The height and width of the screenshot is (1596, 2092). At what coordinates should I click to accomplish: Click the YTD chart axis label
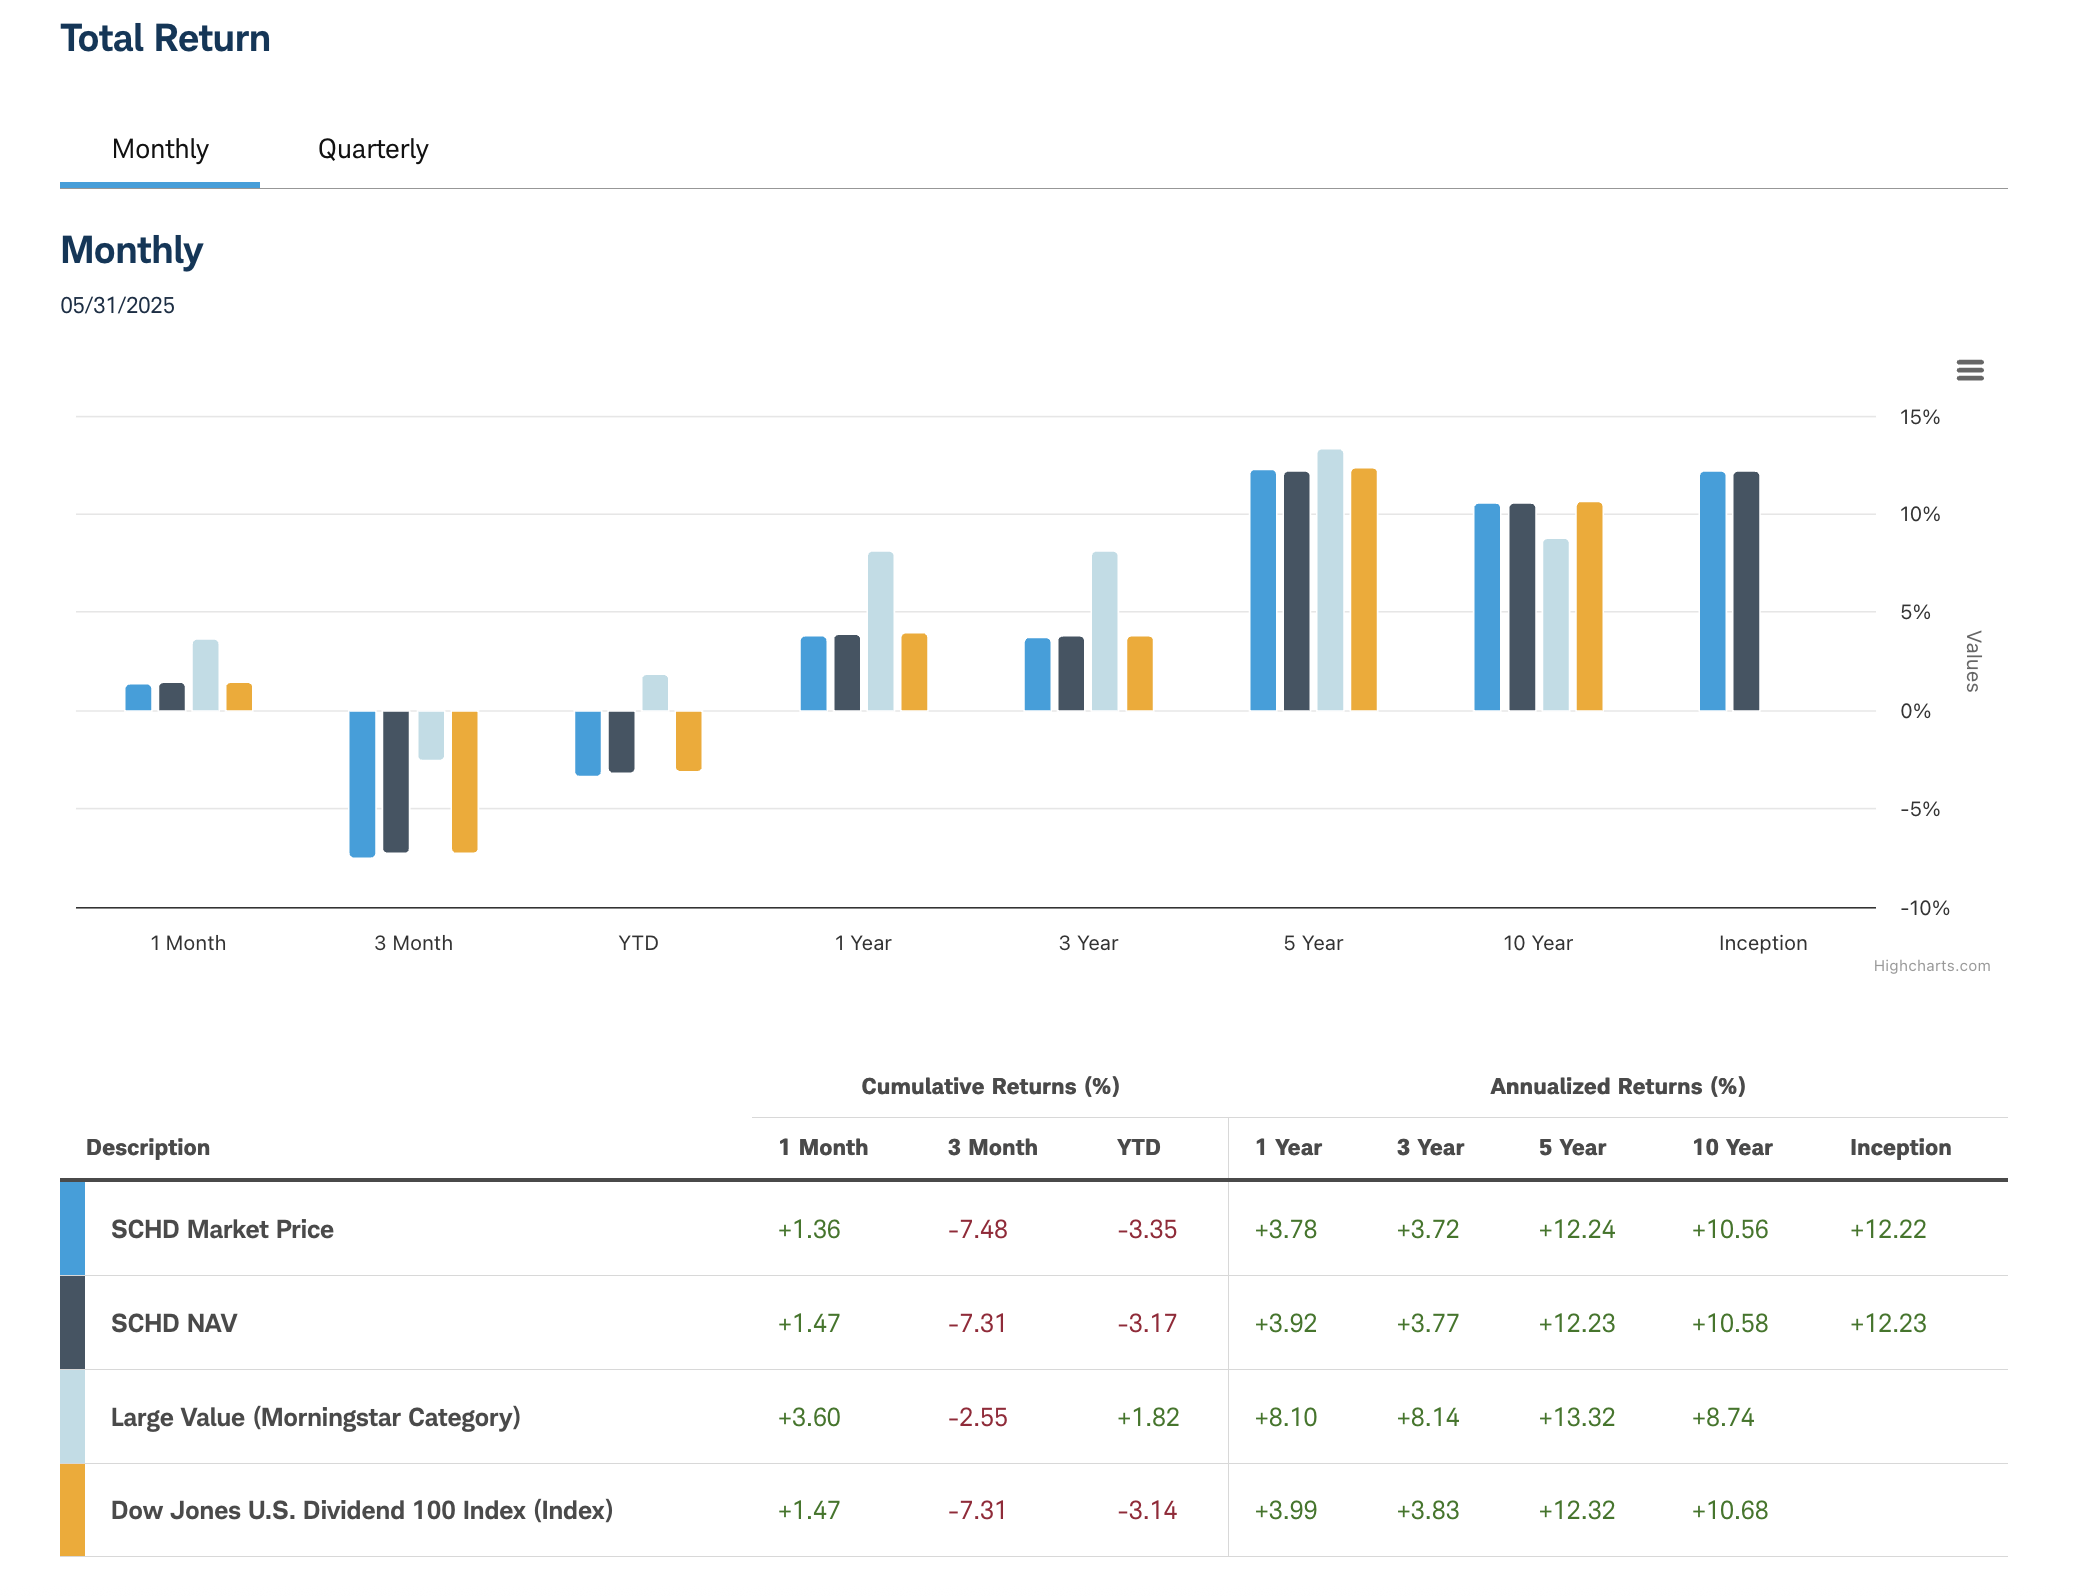pyautogui.click(x=638, y=943)
